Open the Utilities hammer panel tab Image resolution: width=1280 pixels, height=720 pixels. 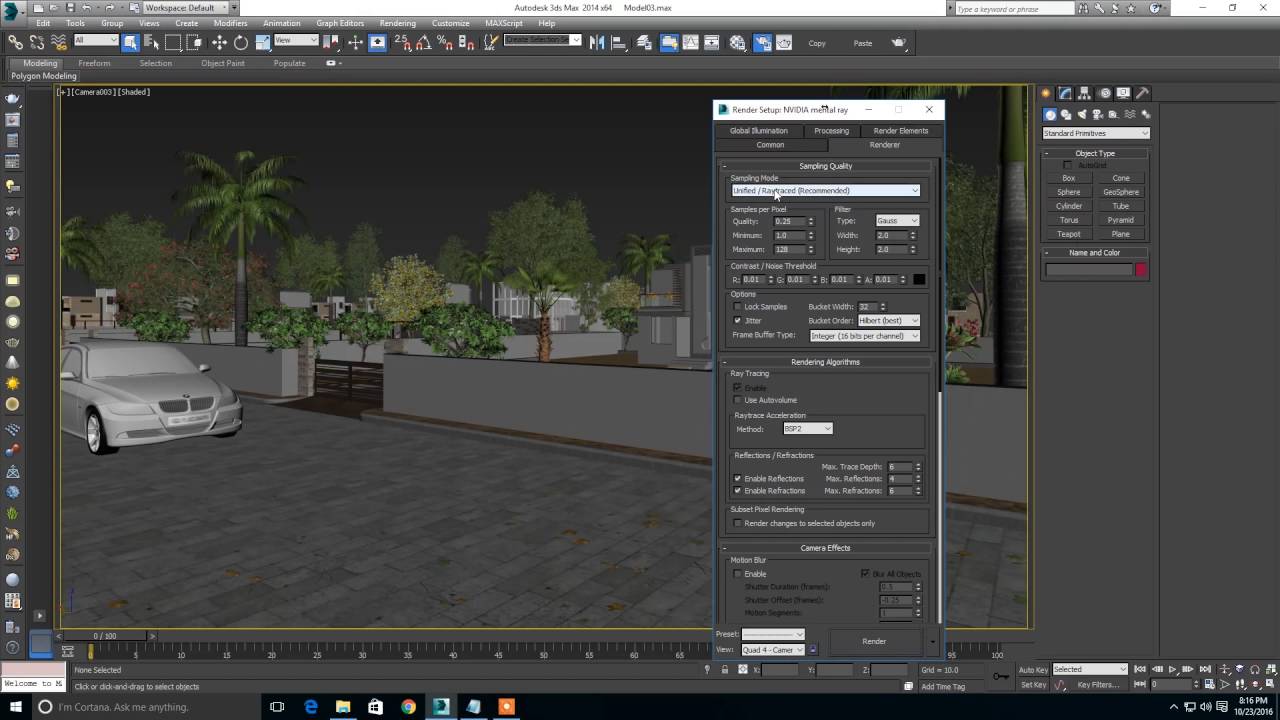pyautogui.click(x=1142, y=93)
